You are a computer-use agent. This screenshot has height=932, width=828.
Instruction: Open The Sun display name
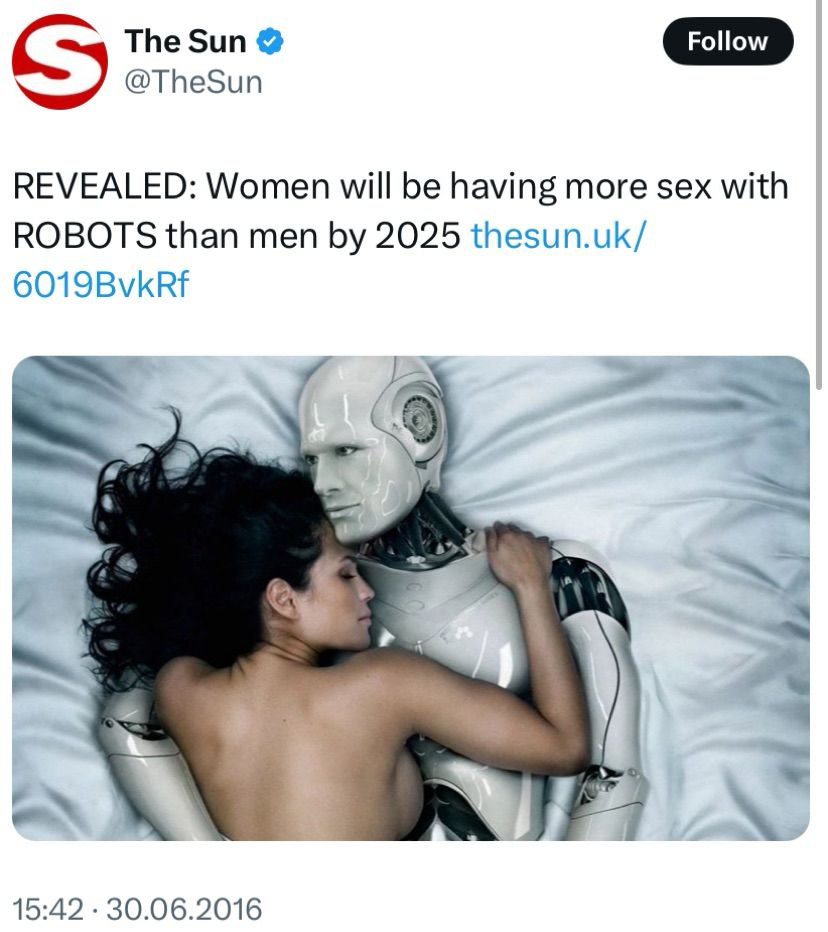click(x=185, y=42)
